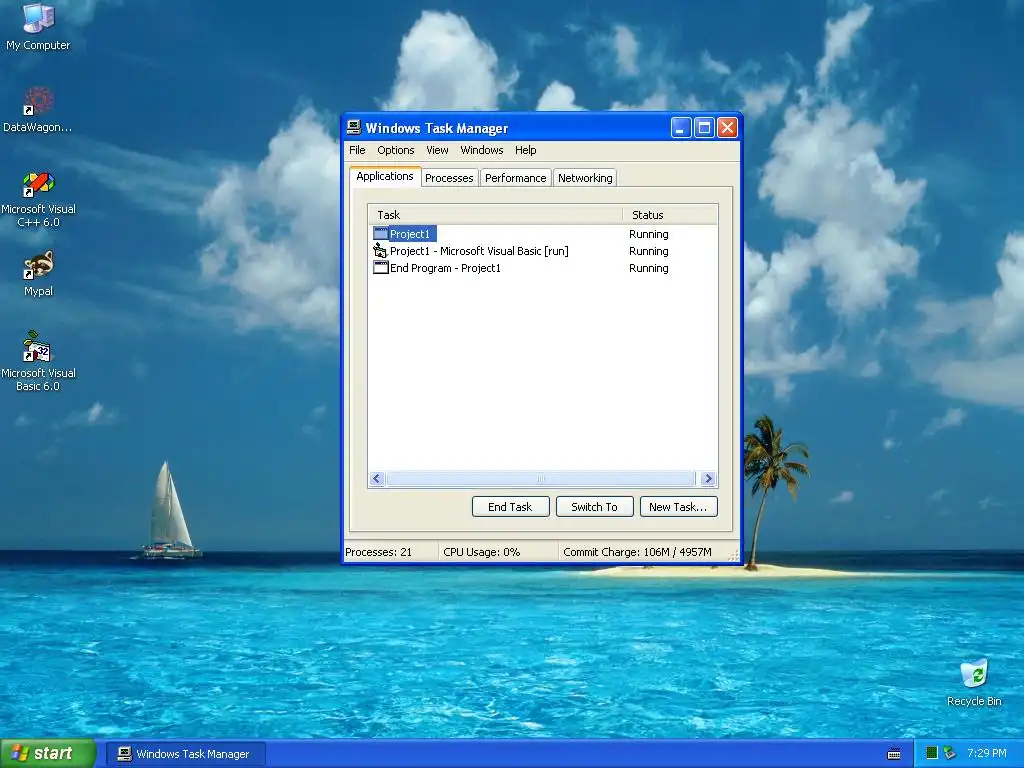Open the Windows menu

(482, 150)
